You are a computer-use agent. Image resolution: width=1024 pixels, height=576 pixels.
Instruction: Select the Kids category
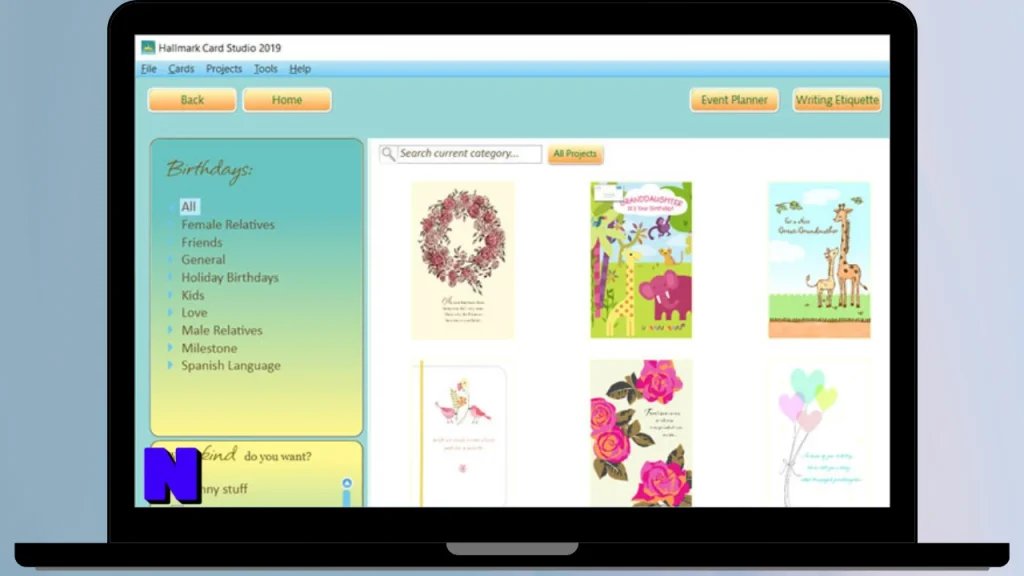click(193, 295)
